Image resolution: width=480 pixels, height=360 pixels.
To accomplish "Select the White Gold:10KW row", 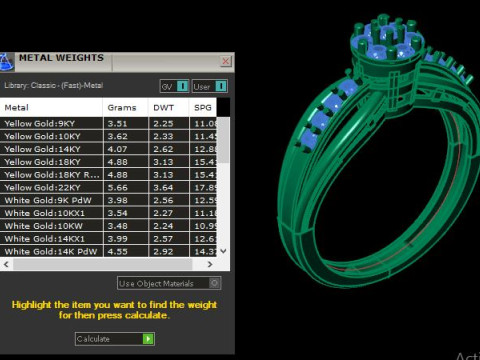I will click(108, 226).
